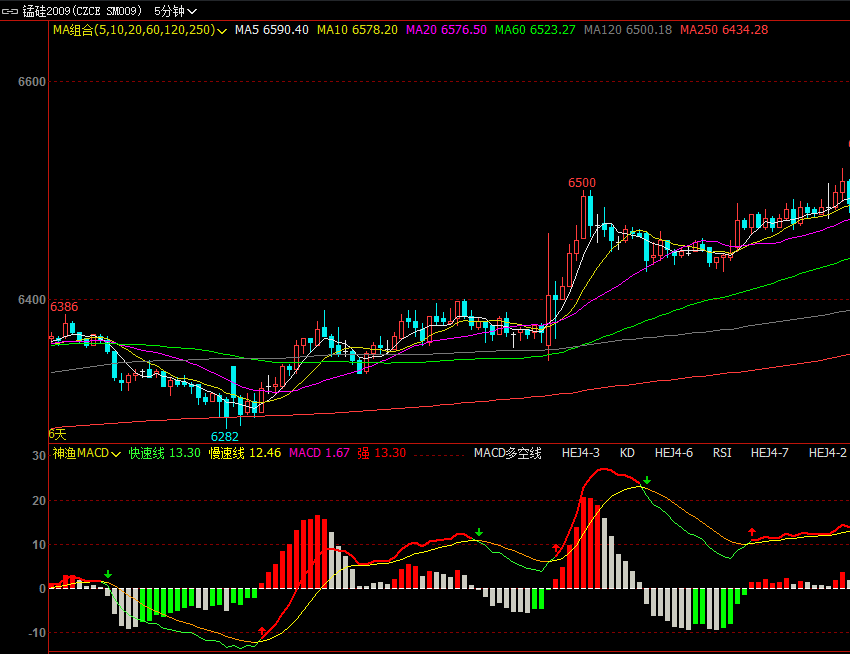The height and width of the screenshot is (654, 850).
Task: Click the 6282 low price marker
Action: point(224,437)
